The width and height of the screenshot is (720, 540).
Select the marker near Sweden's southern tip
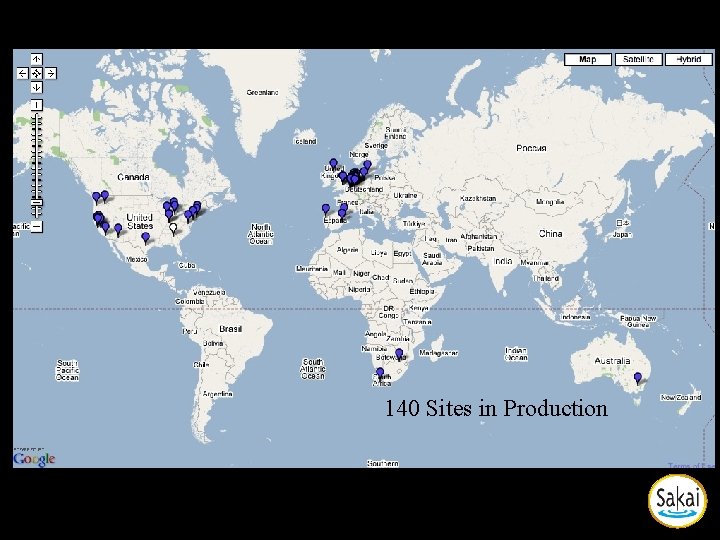[x=367, y=165]
